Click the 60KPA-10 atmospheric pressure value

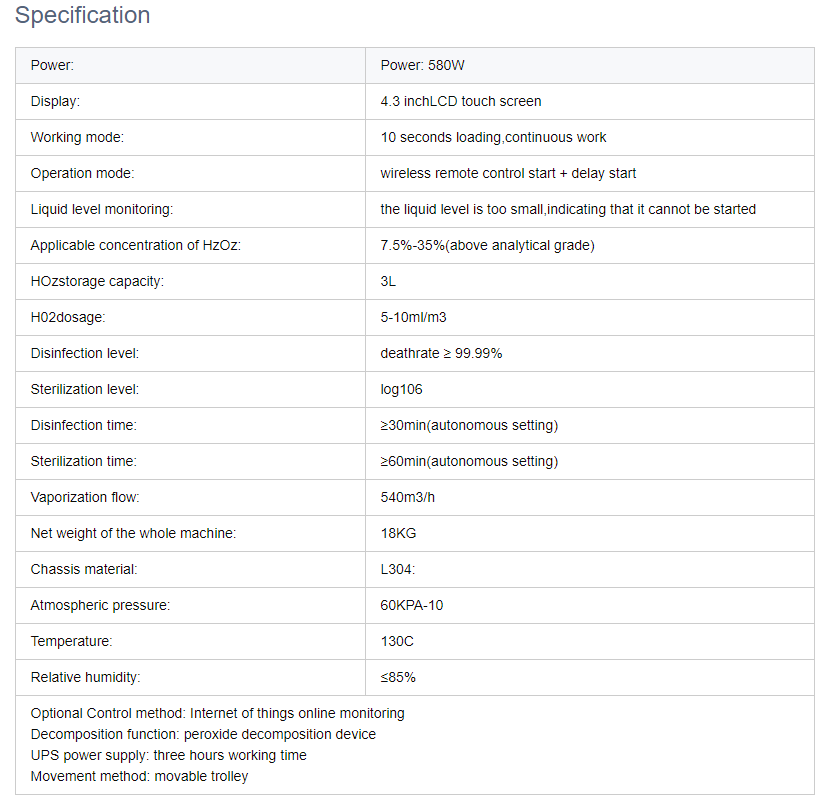(x=412, y=605)
